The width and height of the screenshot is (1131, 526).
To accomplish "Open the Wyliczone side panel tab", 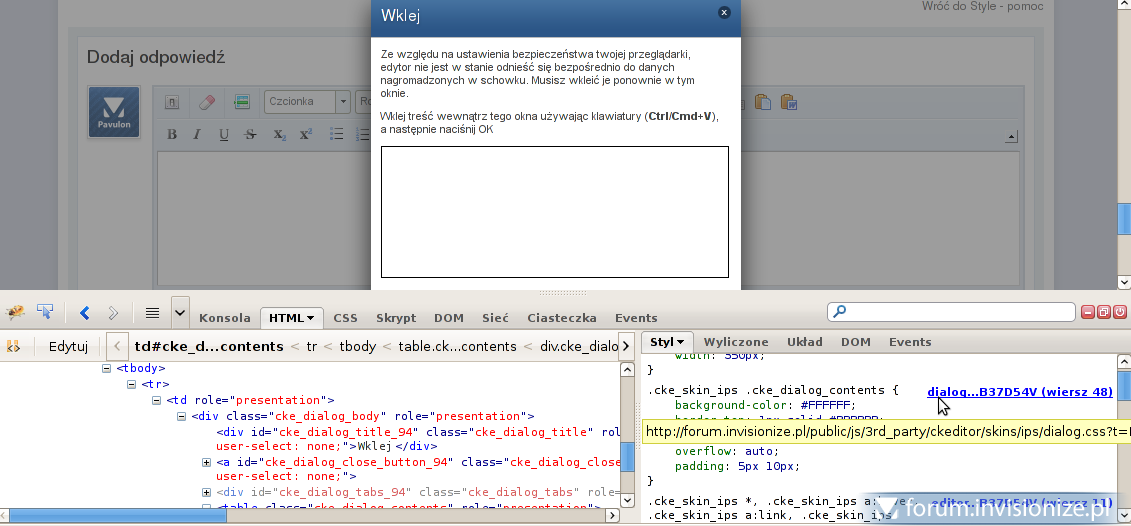I will tap(736, 342).
